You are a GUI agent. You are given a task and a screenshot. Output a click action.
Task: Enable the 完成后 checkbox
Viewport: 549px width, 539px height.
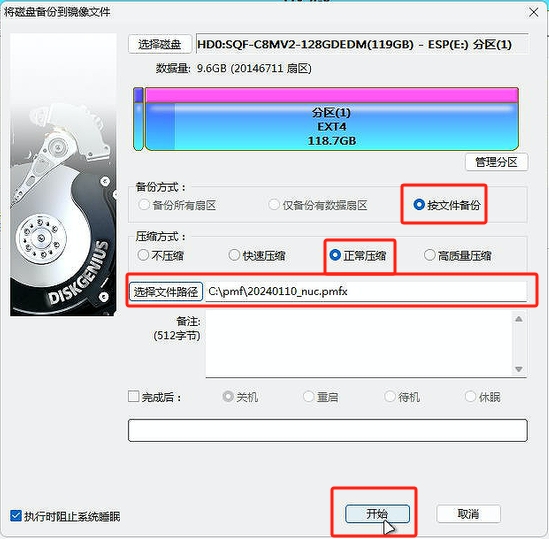click(133, 396)
